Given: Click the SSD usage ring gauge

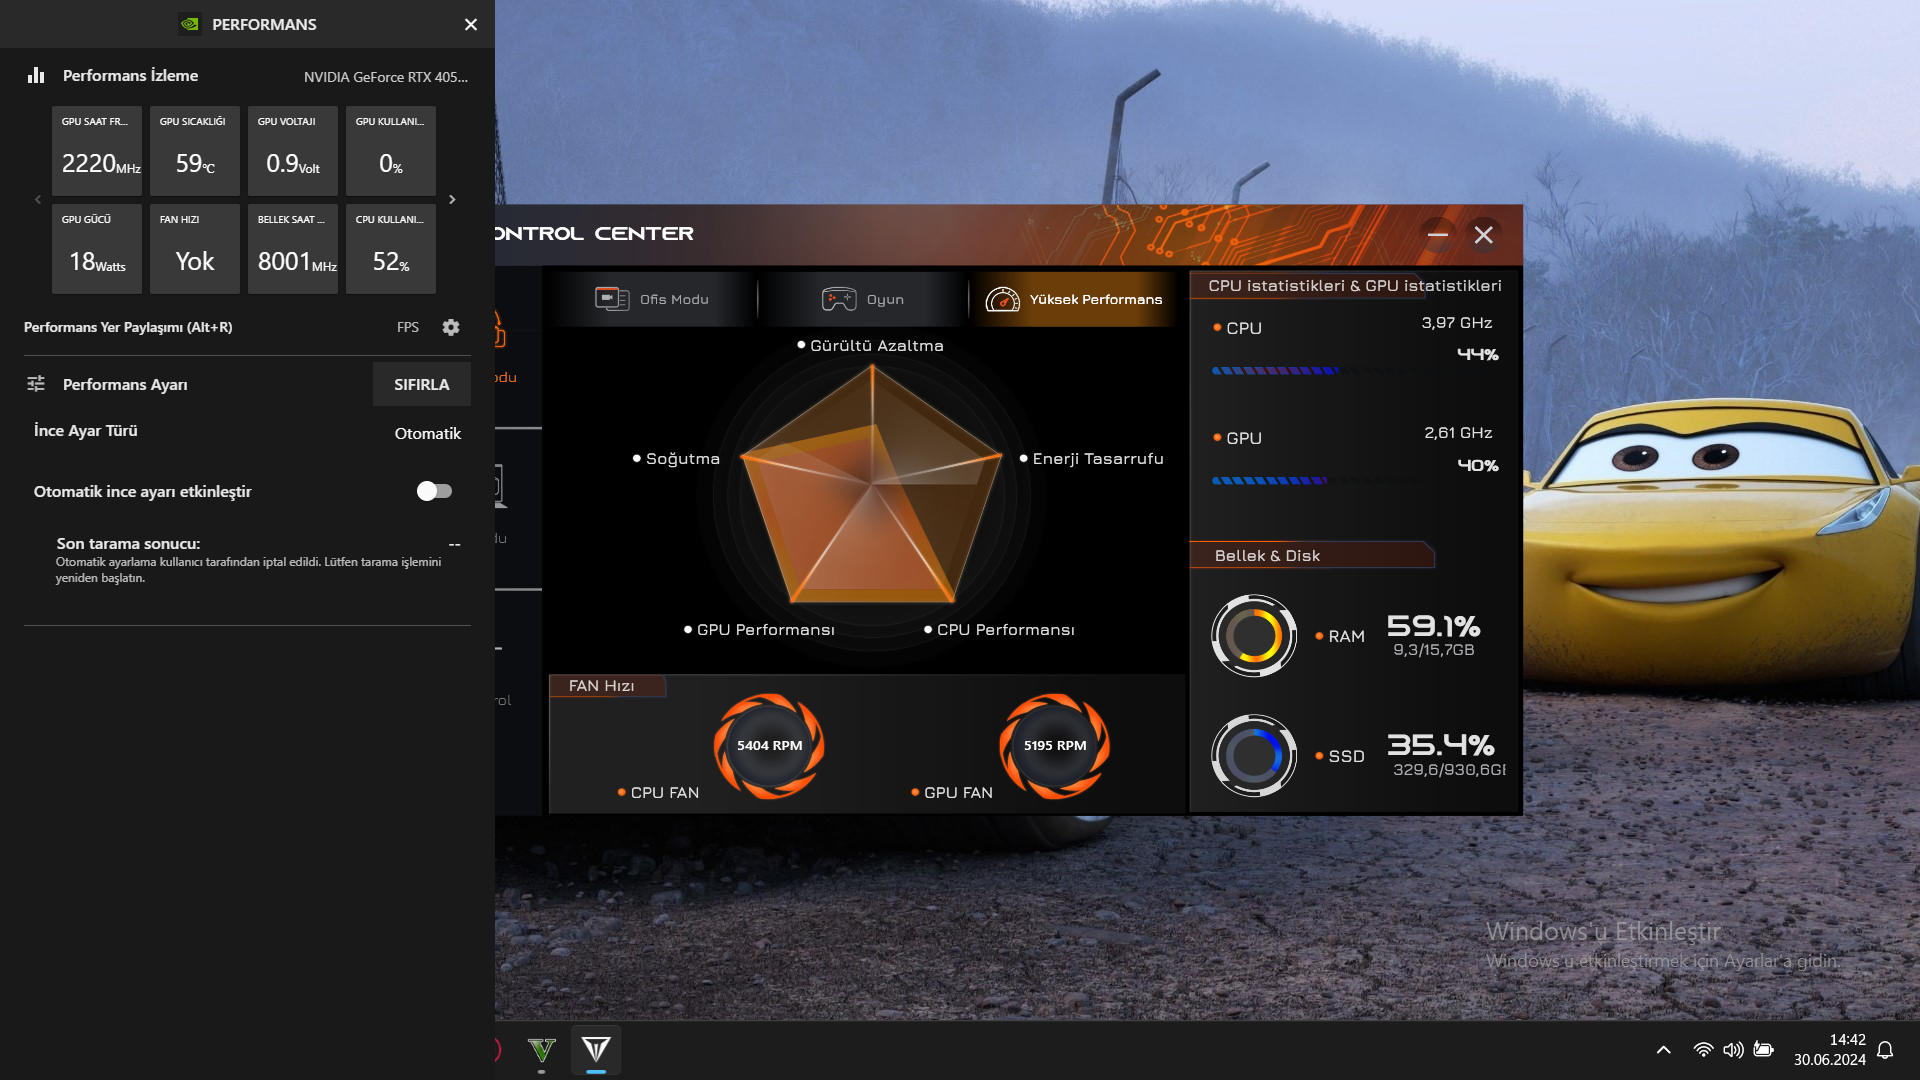Looking at the screenshot, I should (x=1253, y=756).
